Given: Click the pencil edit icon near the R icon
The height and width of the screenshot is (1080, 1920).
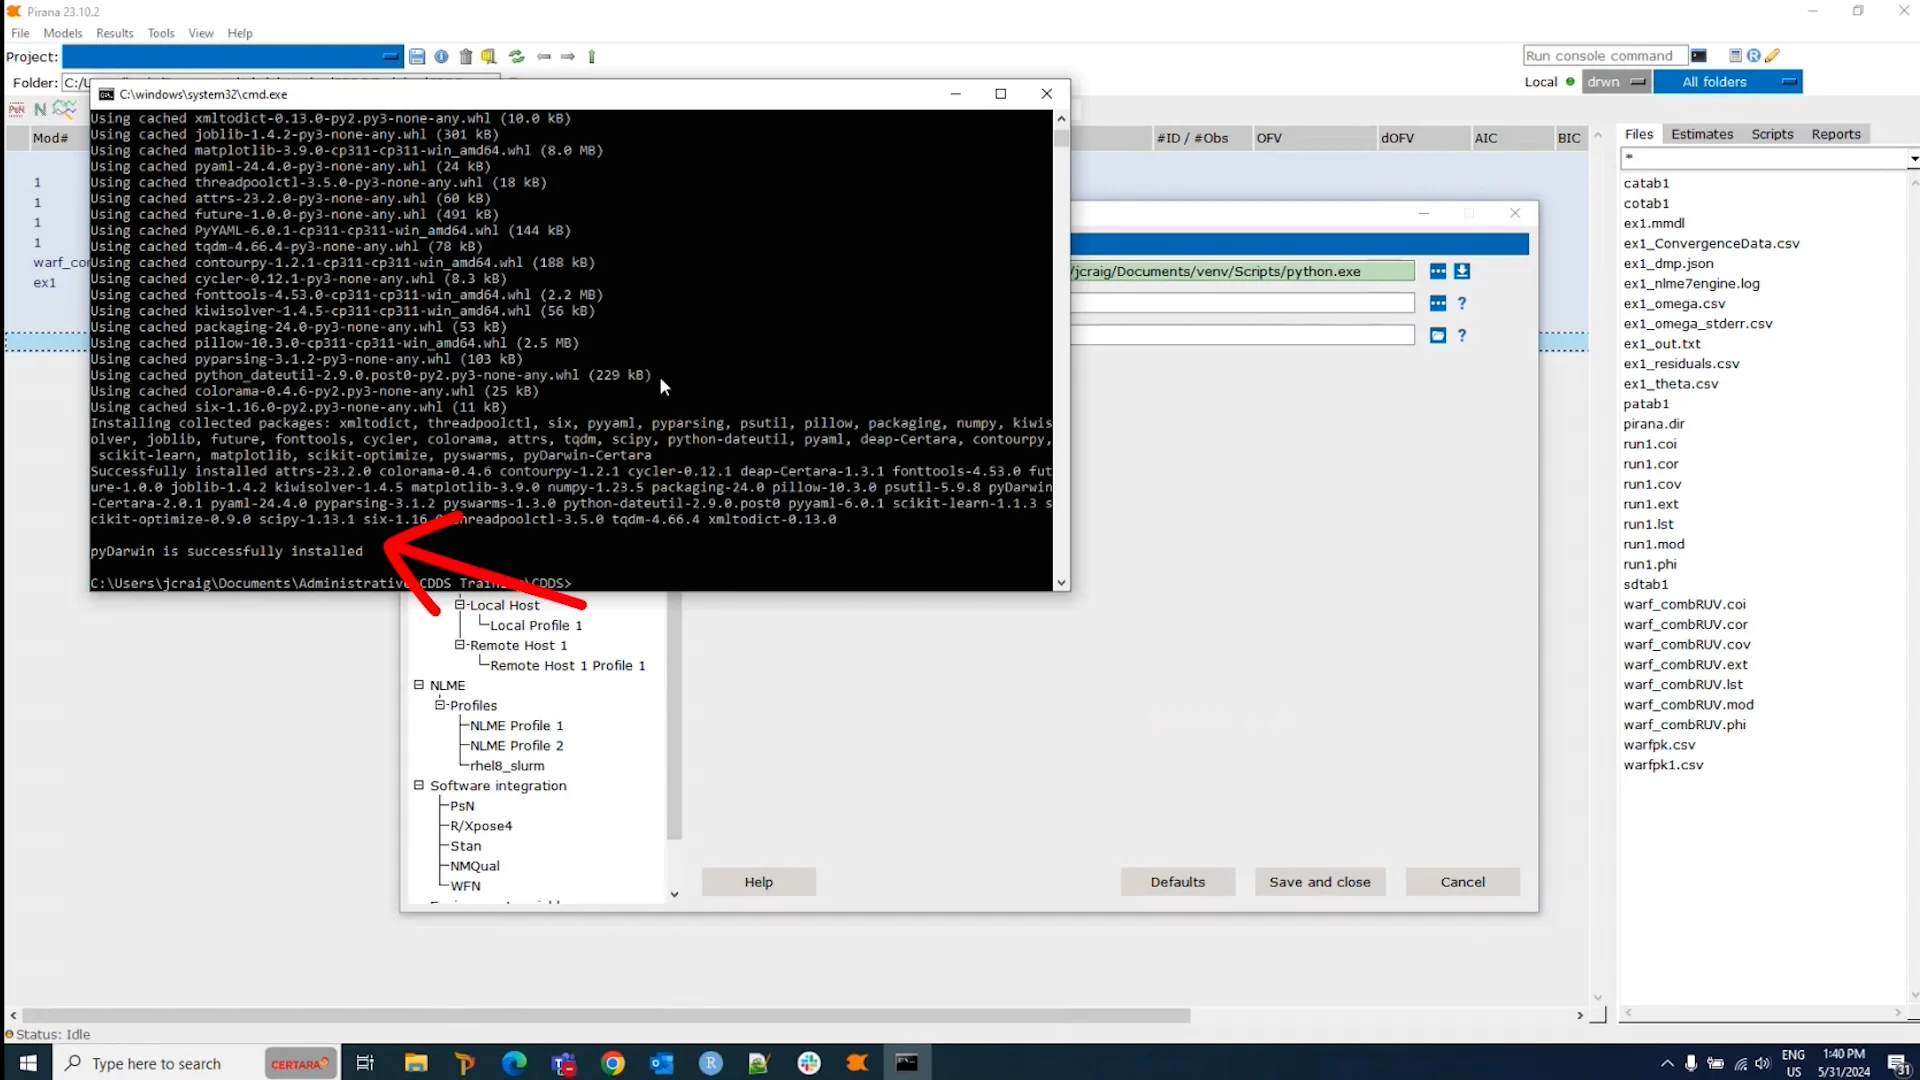Looking at the screenshot, I should tap(1772, 55).
